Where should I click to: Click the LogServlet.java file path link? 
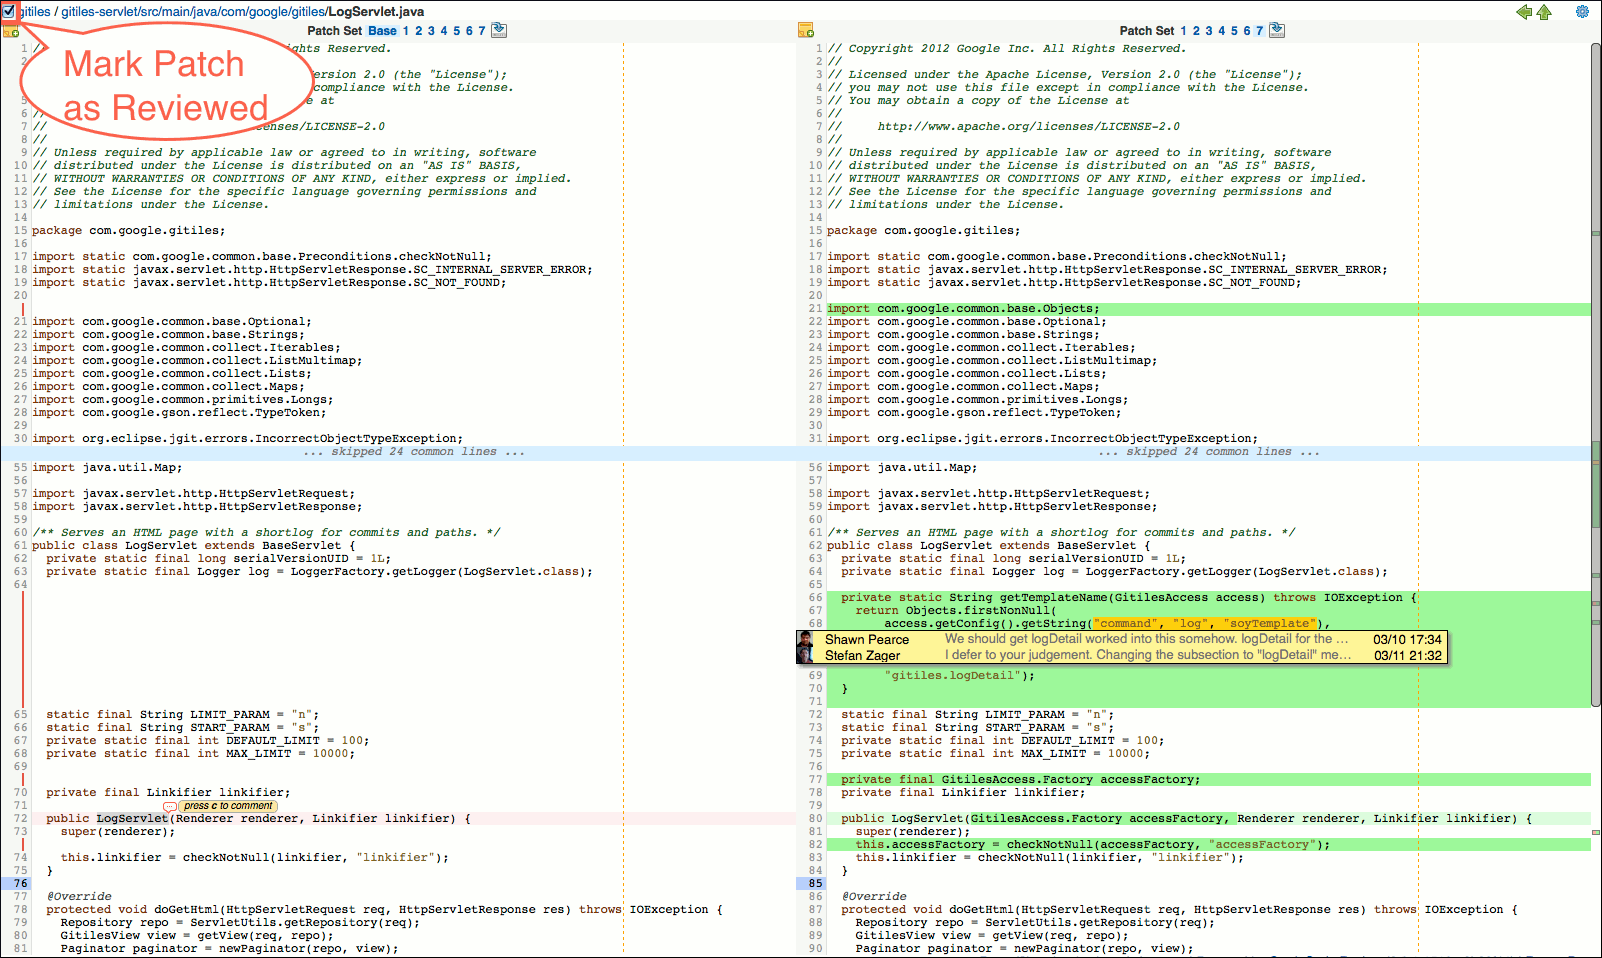point(375,11)
